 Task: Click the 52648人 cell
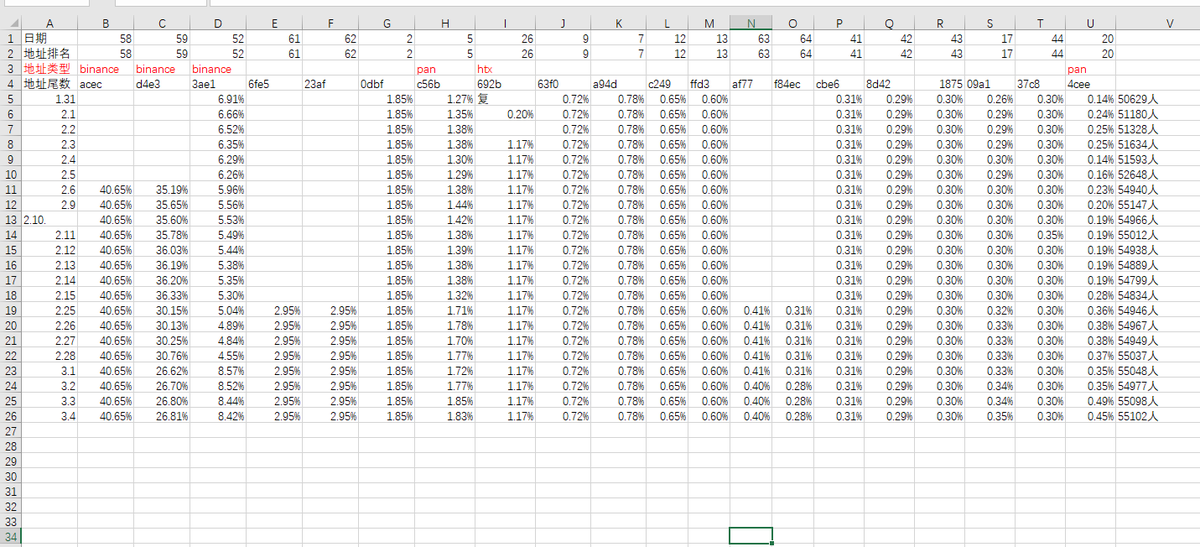pos(1159,174)
